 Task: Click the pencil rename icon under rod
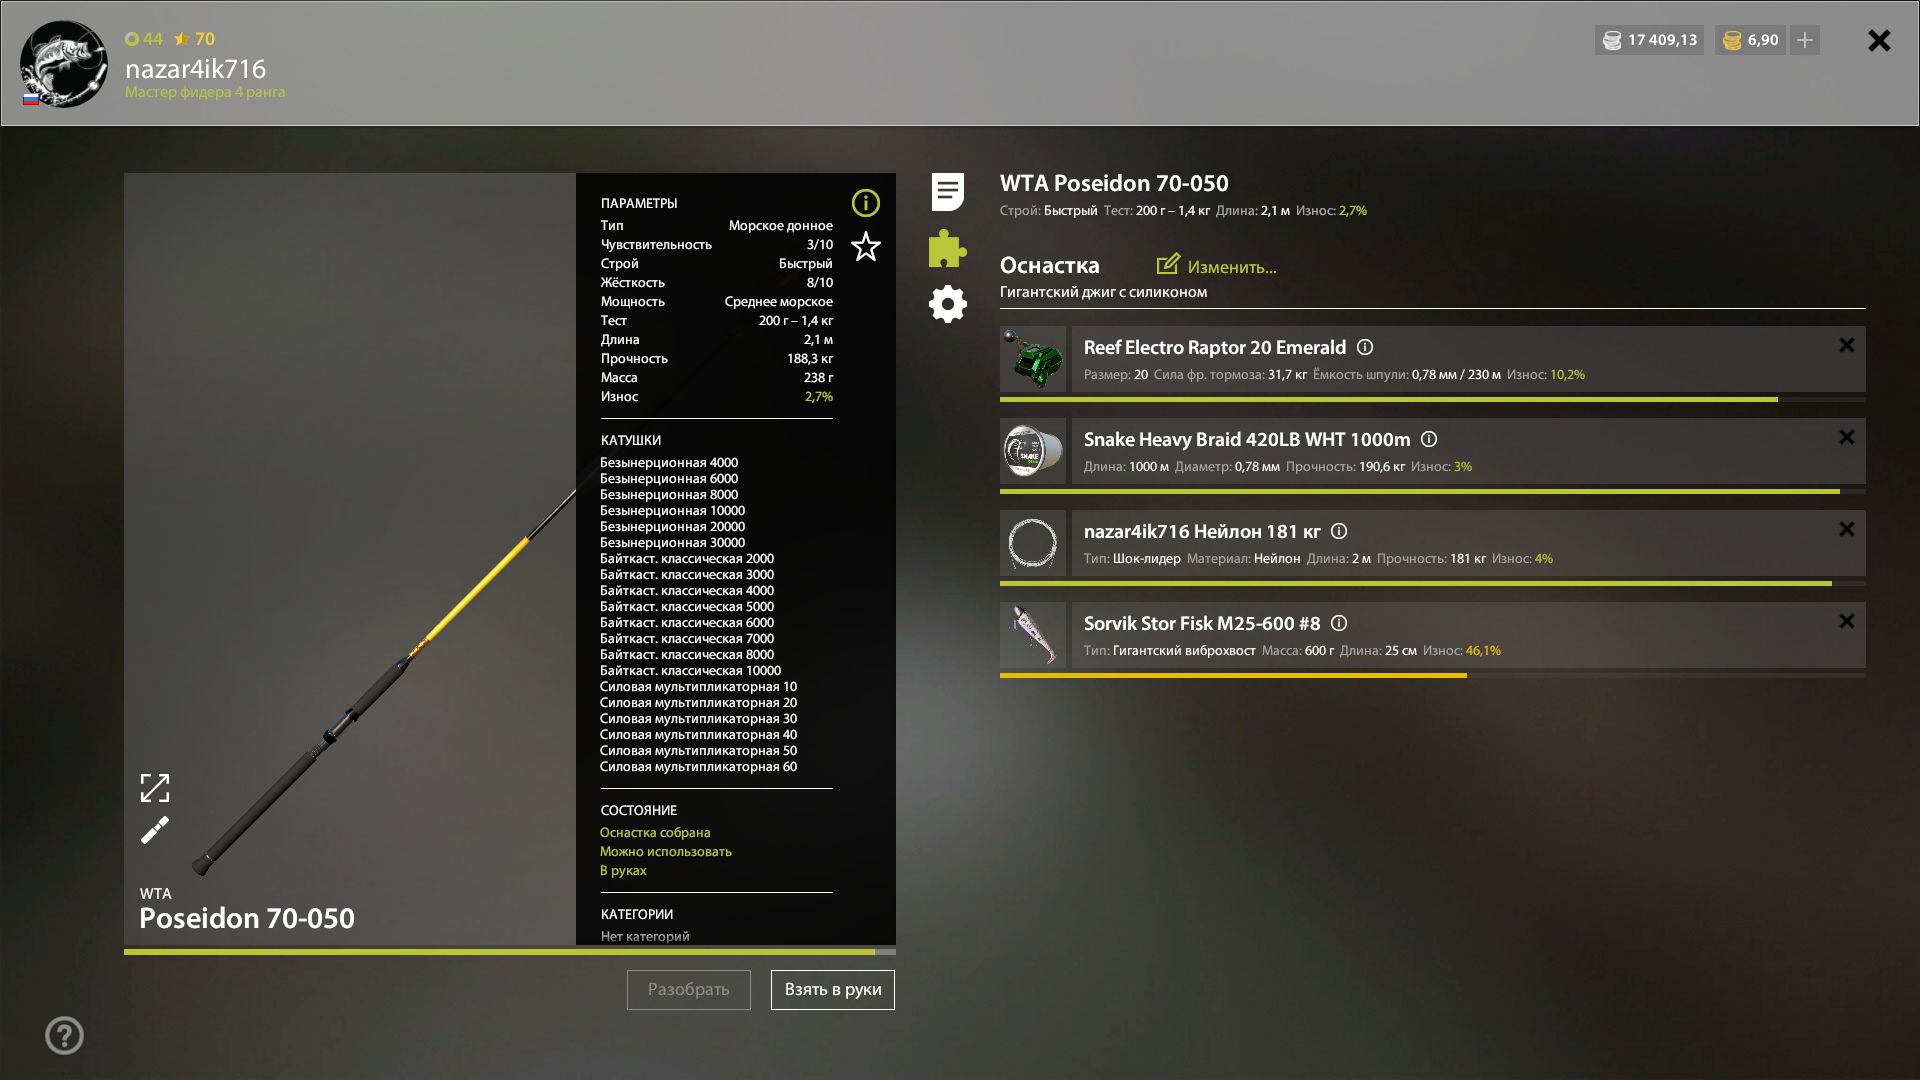click(155, 830)
